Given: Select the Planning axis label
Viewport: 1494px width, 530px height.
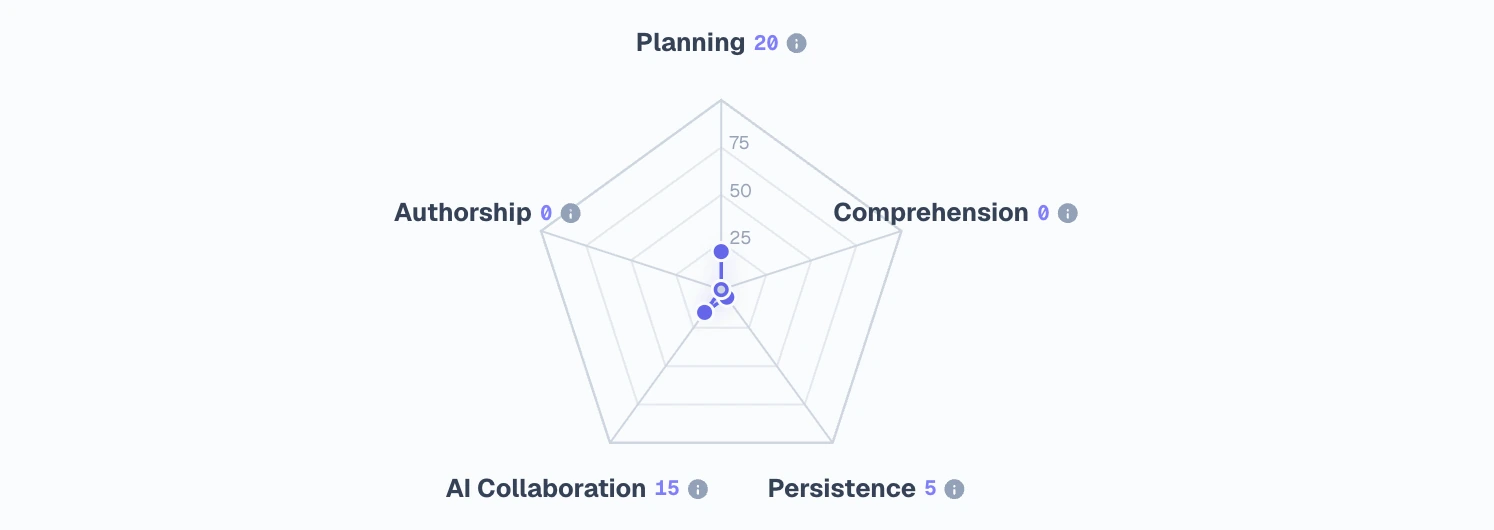Looking at the screenshot, I should point(690,43).
